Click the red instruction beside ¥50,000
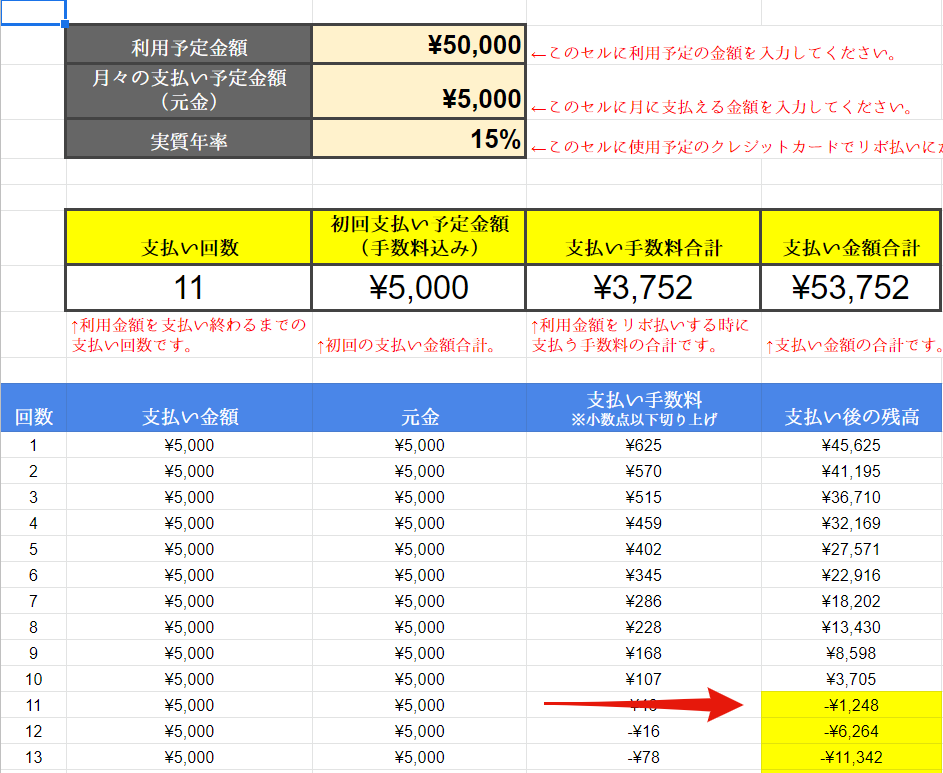The height and width of the screenshot is (773, 943). pyautogui.click(x=714, y=53)
